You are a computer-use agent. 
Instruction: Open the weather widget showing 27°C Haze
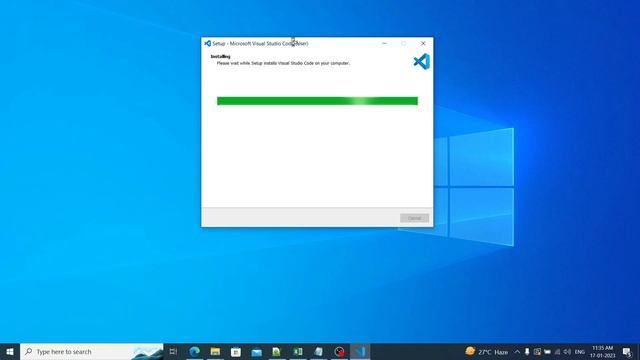coord(487,351)
